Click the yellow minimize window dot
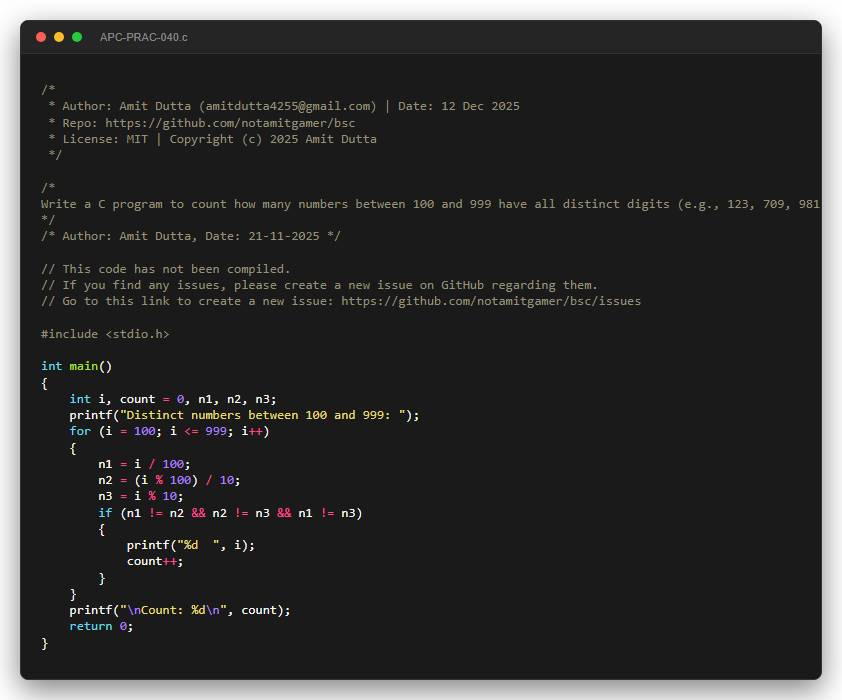 [59, 37]
